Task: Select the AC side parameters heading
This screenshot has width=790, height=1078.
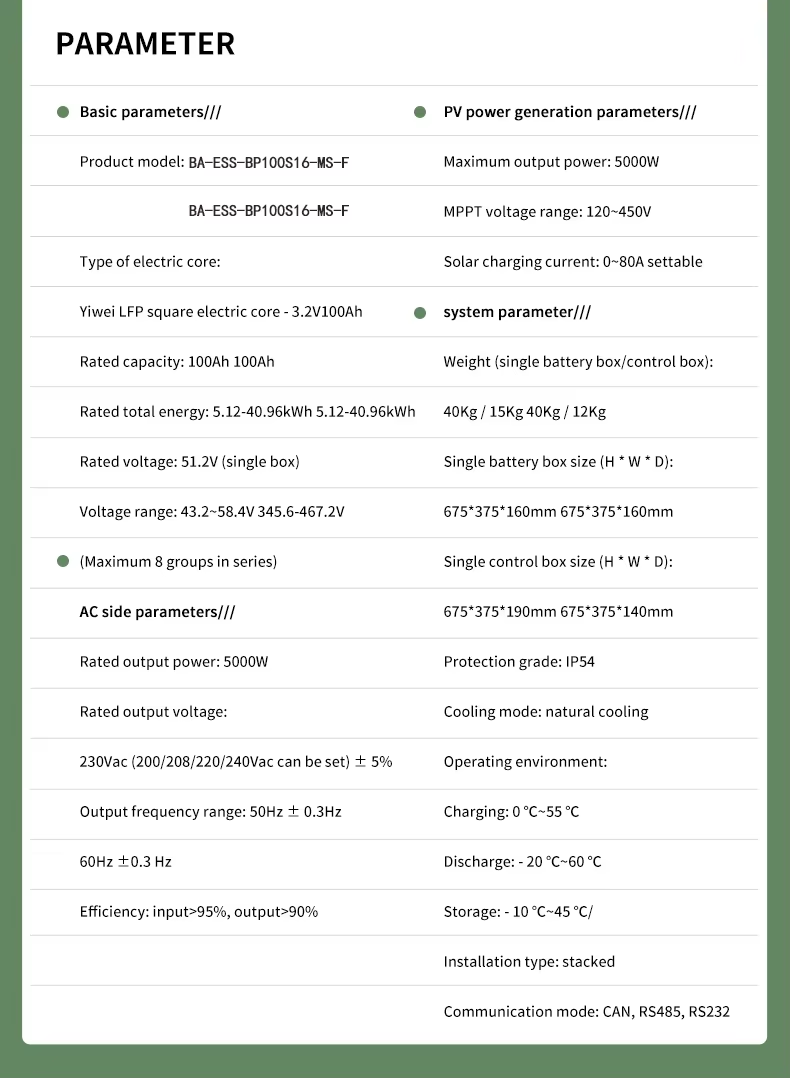Action: [x=157, y=612]
